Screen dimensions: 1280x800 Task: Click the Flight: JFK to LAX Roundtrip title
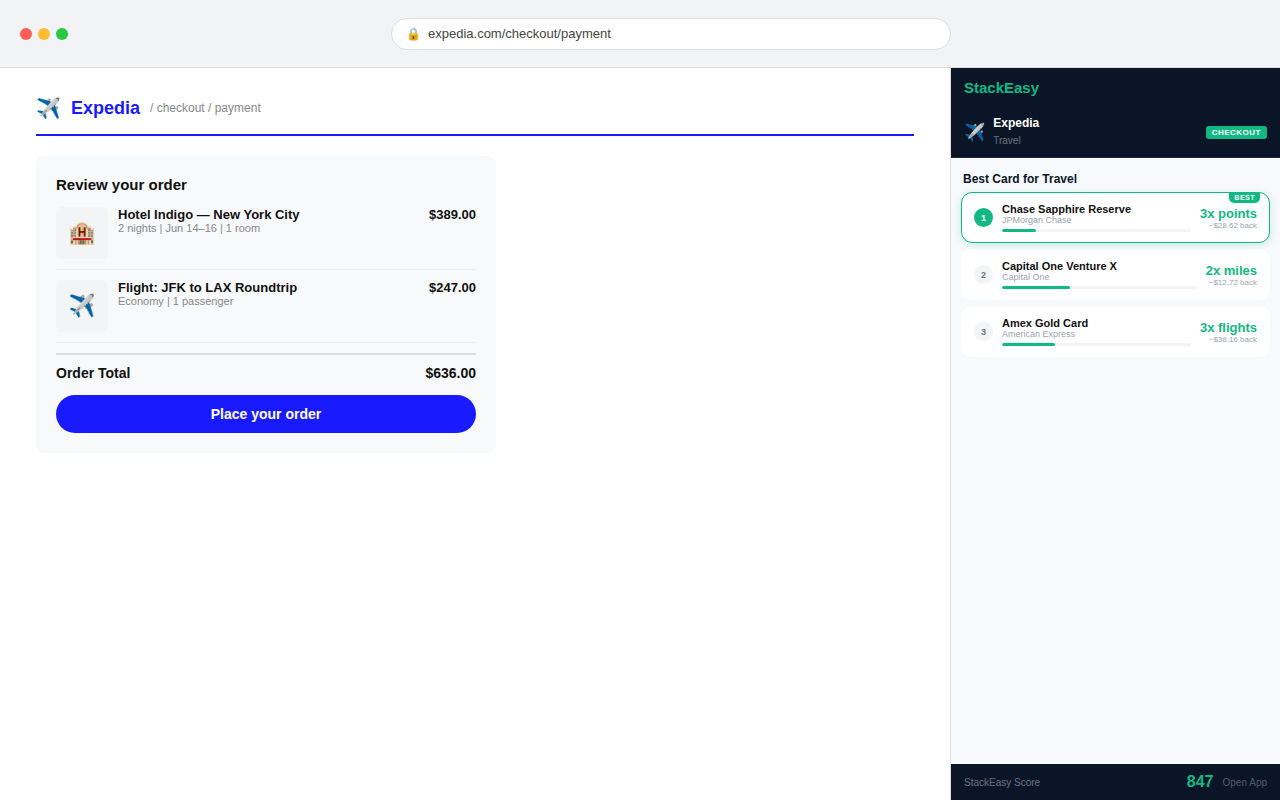207,287
